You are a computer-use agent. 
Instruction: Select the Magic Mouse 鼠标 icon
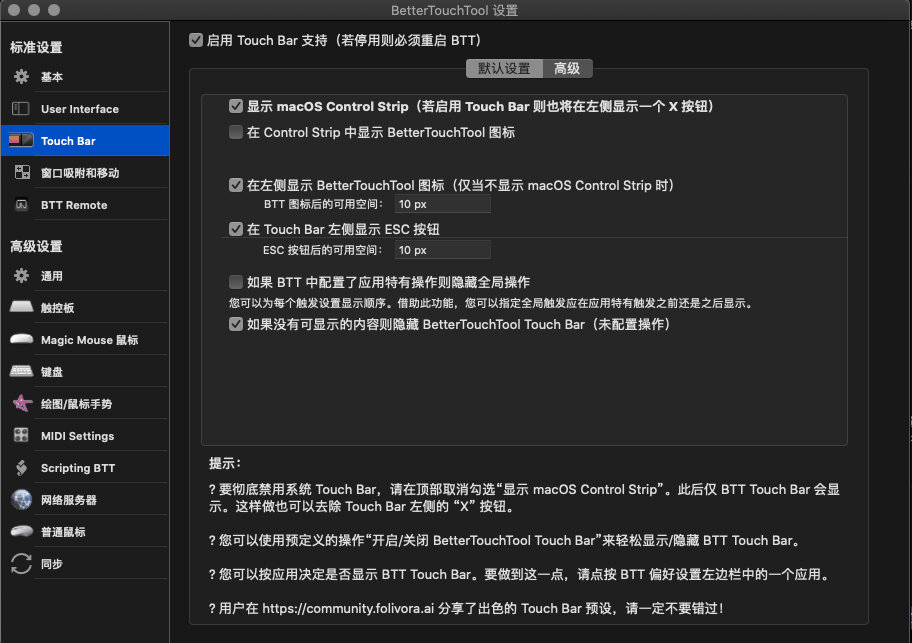click(x=21, y=340)
